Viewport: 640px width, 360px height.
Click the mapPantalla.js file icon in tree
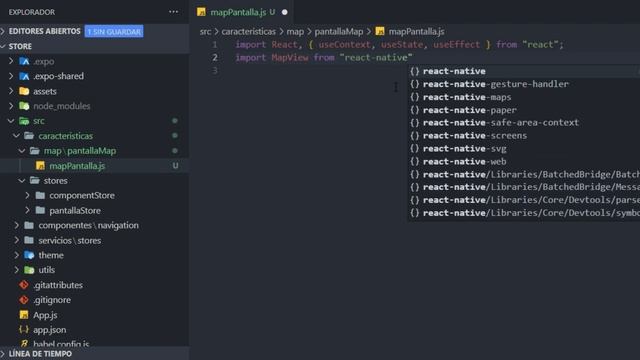pos(40,166)
